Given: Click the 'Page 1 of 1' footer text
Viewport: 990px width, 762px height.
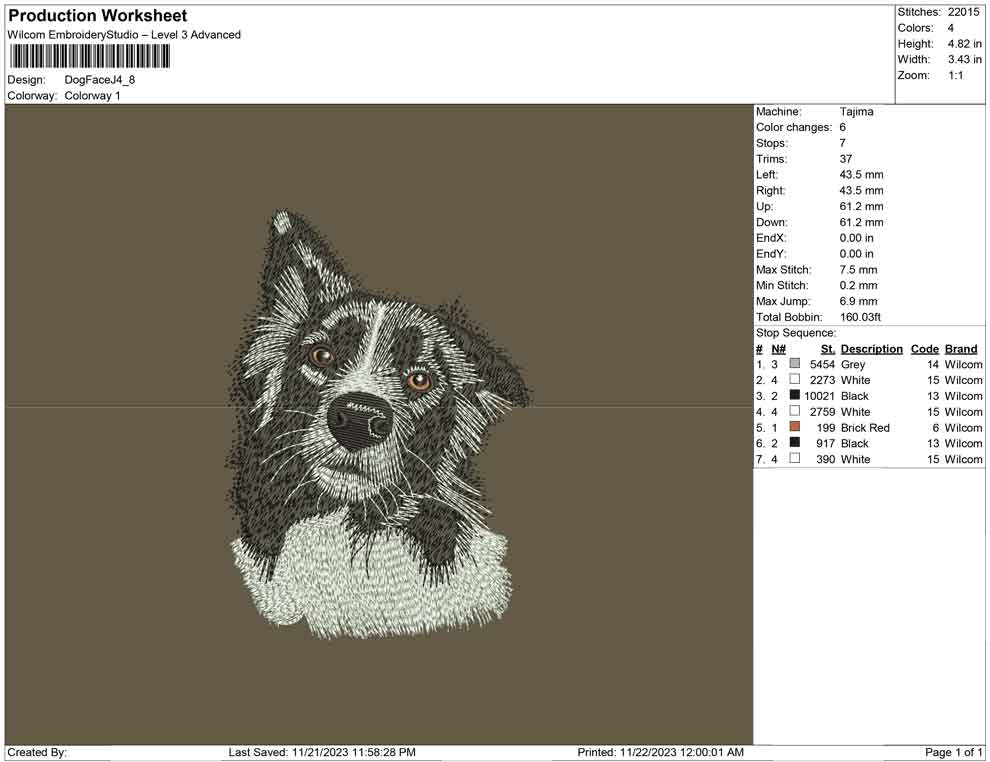Looking at the screenshot, I should point(953,752).
